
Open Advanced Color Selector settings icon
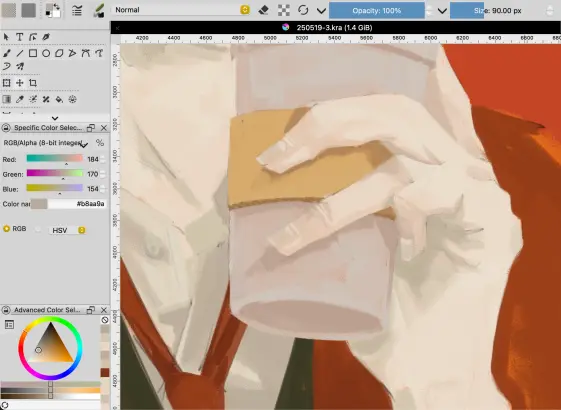click(9, 324)
